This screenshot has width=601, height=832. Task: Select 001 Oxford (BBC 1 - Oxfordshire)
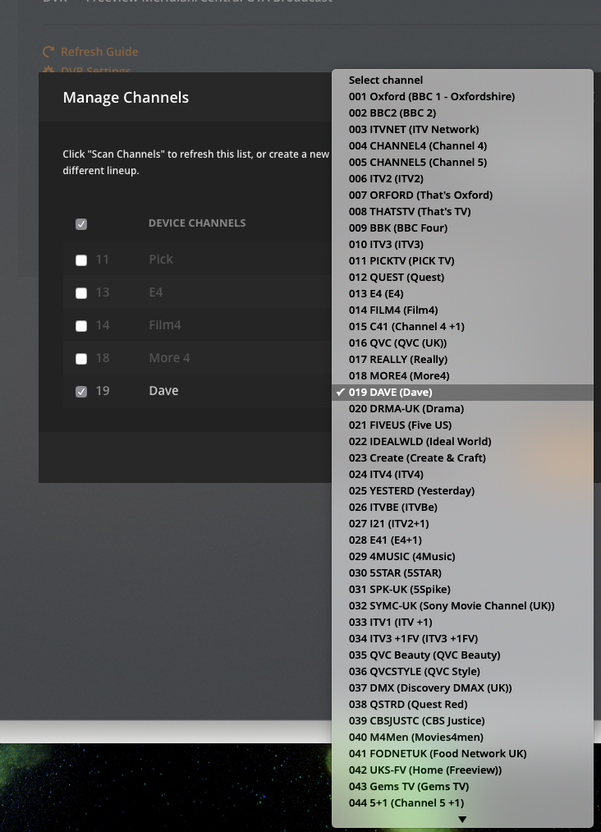(x=463, y=97)
